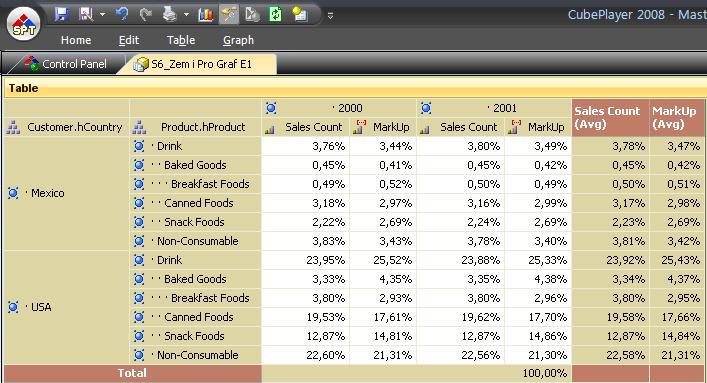Click the Print icon in the toolbar
This screenshot has height=383, width=707.
click(x=170, y=14)
